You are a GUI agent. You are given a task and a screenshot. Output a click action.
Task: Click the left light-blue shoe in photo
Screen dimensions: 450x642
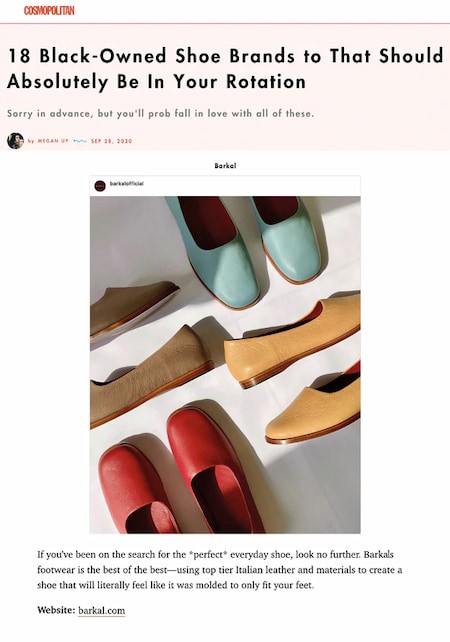tap(215, 250)
